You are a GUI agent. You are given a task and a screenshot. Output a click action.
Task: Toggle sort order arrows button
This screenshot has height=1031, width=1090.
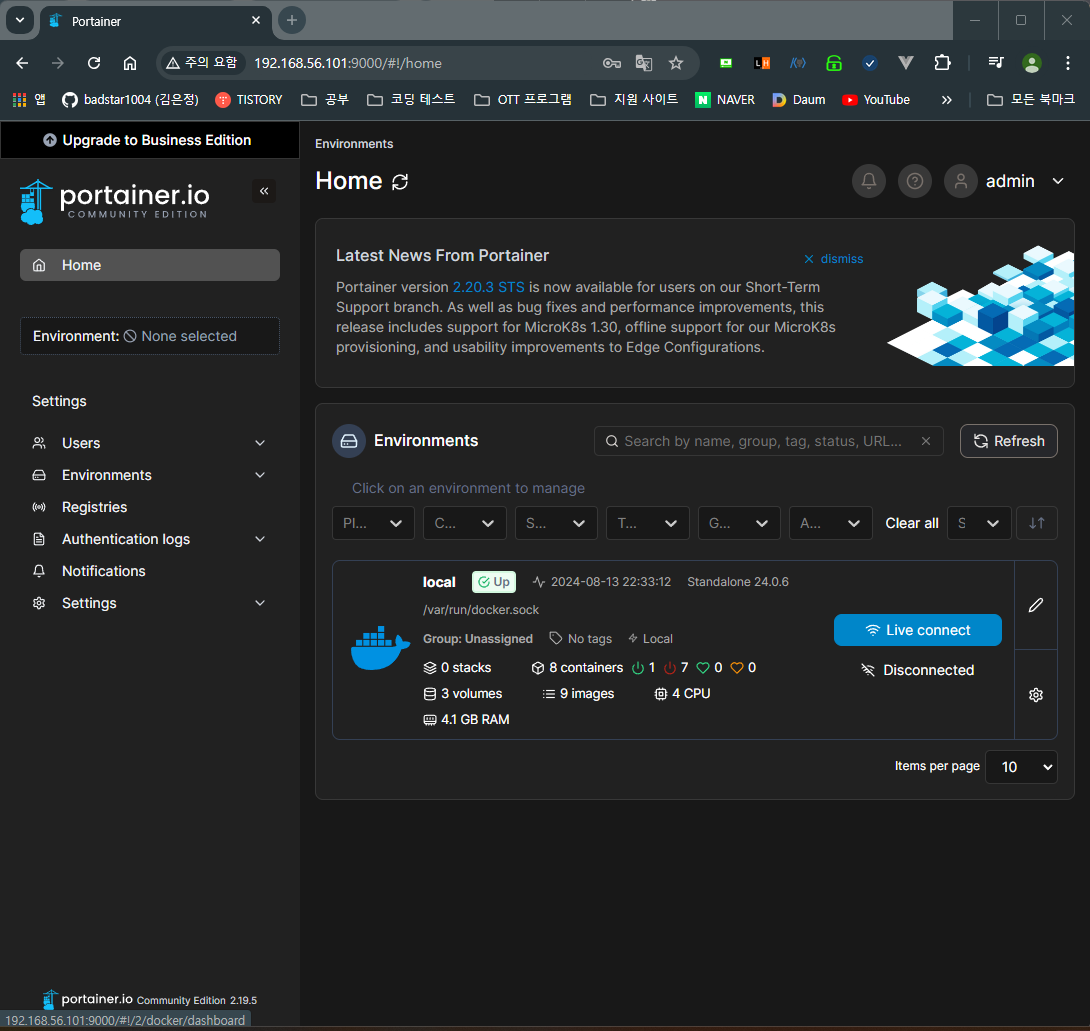coord(1036,523)
